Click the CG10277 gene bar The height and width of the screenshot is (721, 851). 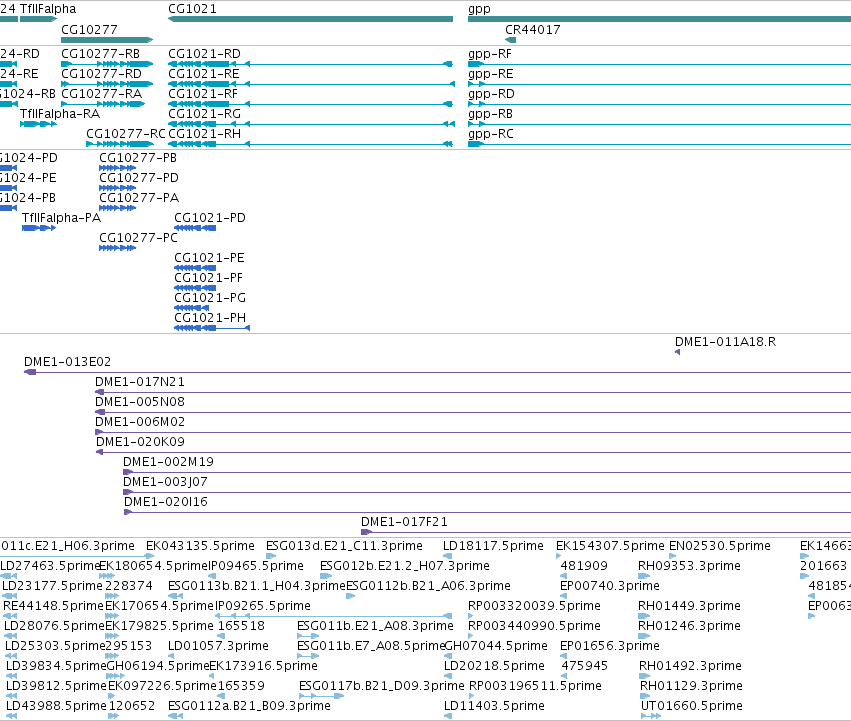pos(107,40)
